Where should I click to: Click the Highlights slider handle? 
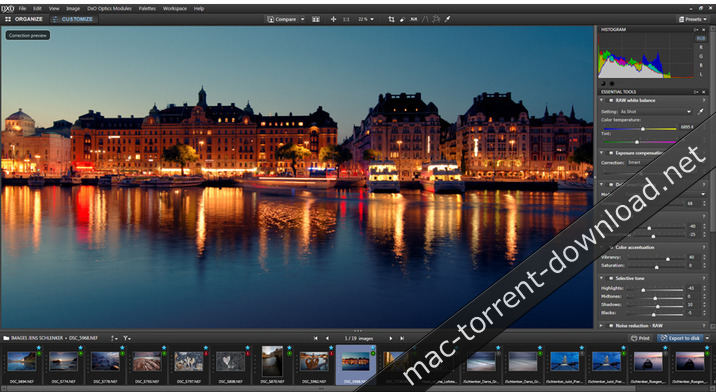tap(643, 290)
